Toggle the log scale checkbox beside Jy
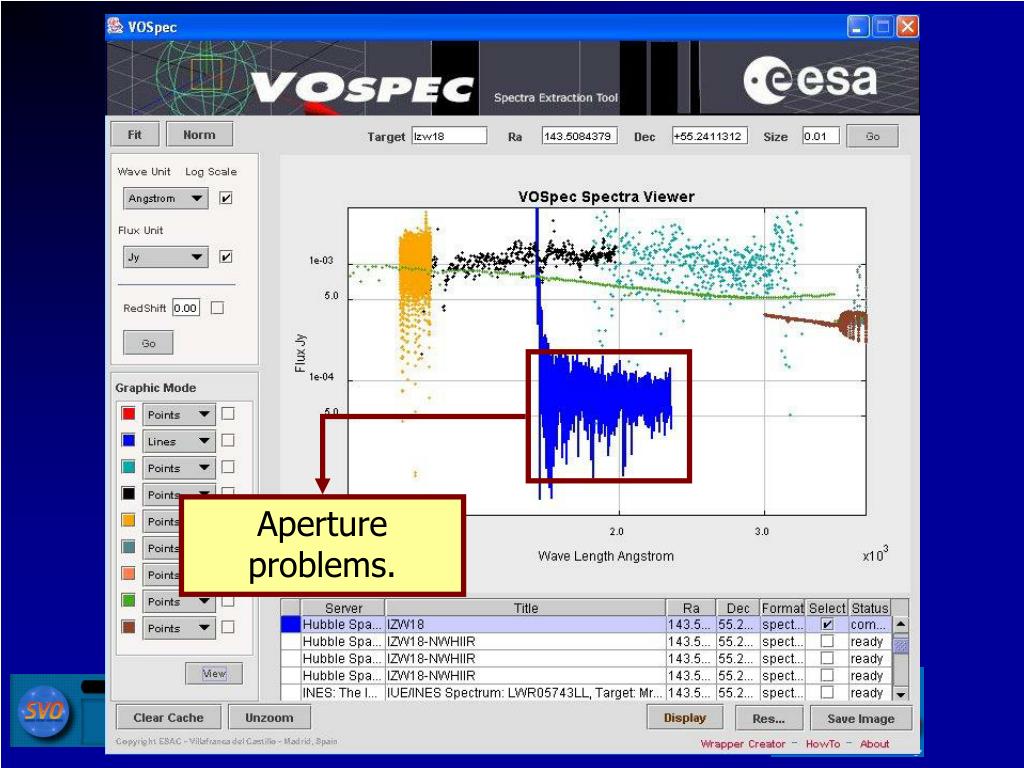 [x=226, y=257]
